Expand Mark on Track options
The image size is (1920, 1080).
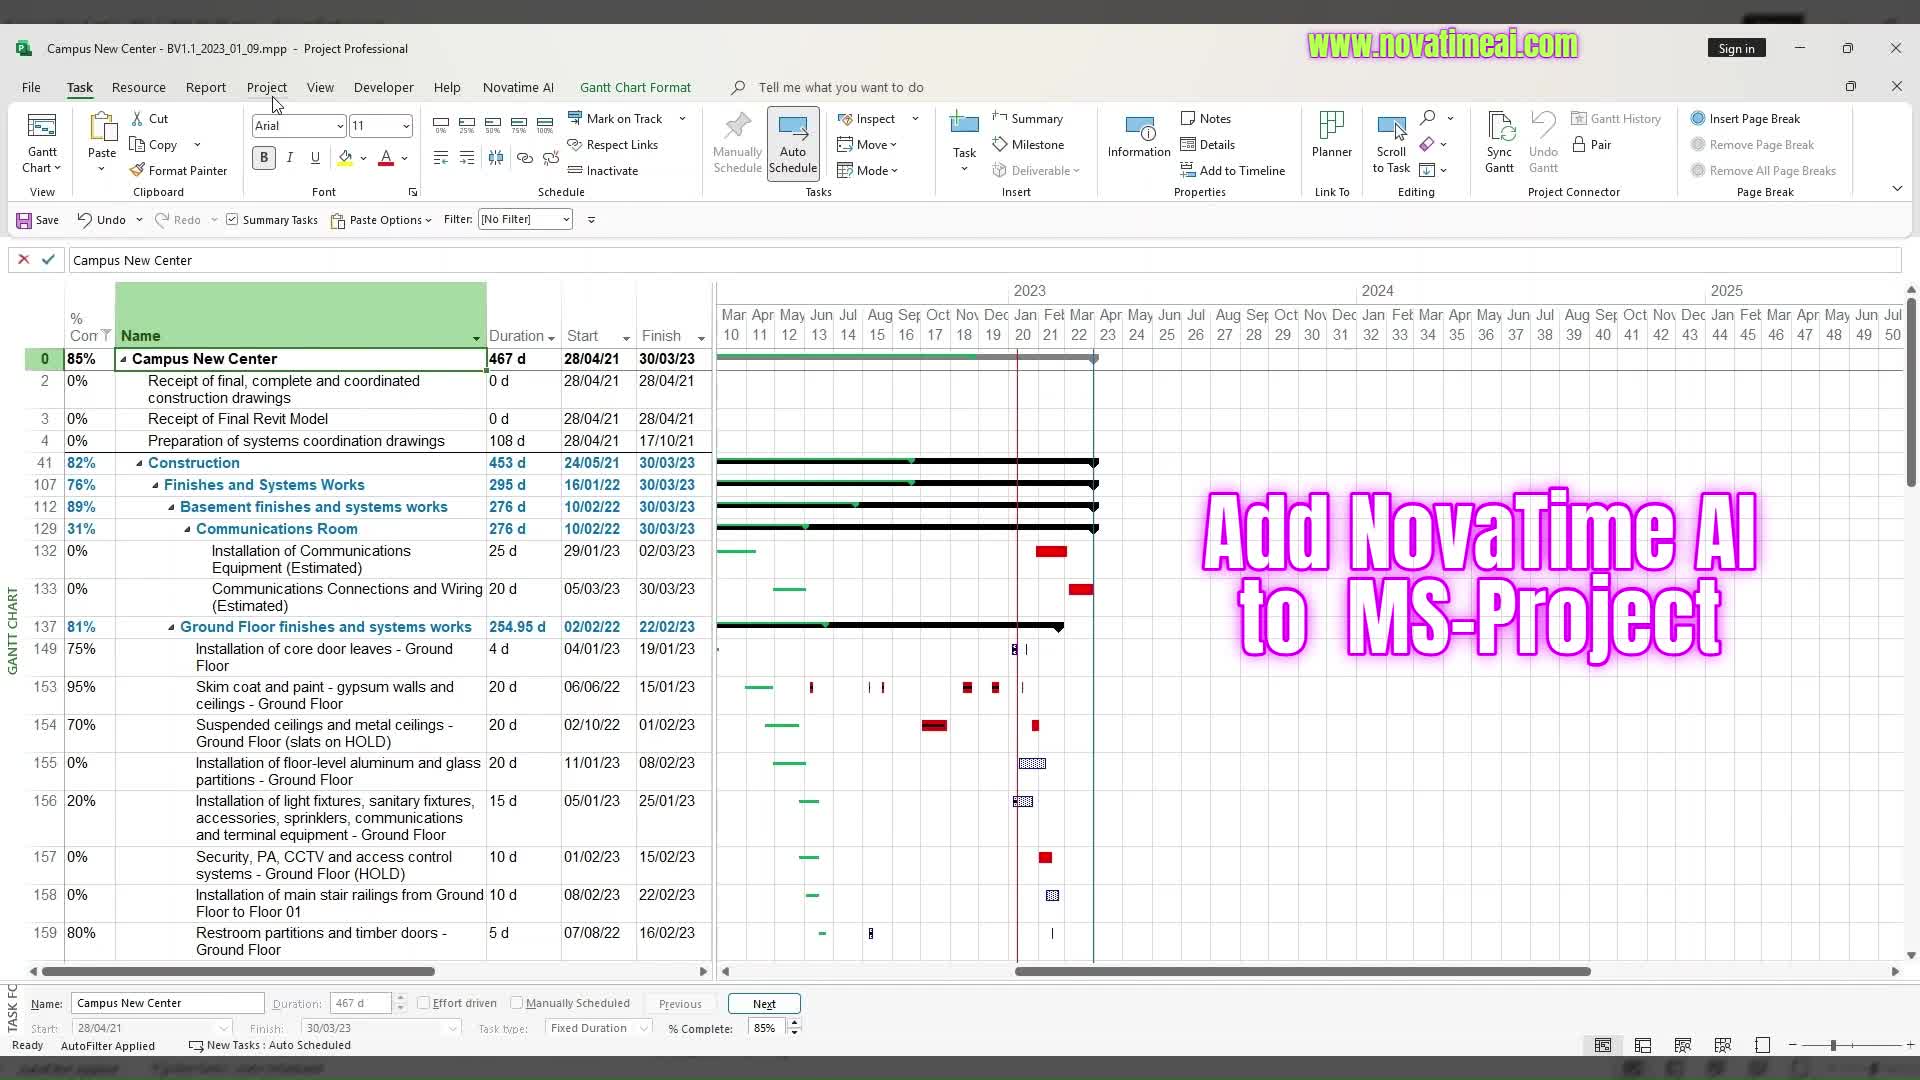tap(682, 118)
